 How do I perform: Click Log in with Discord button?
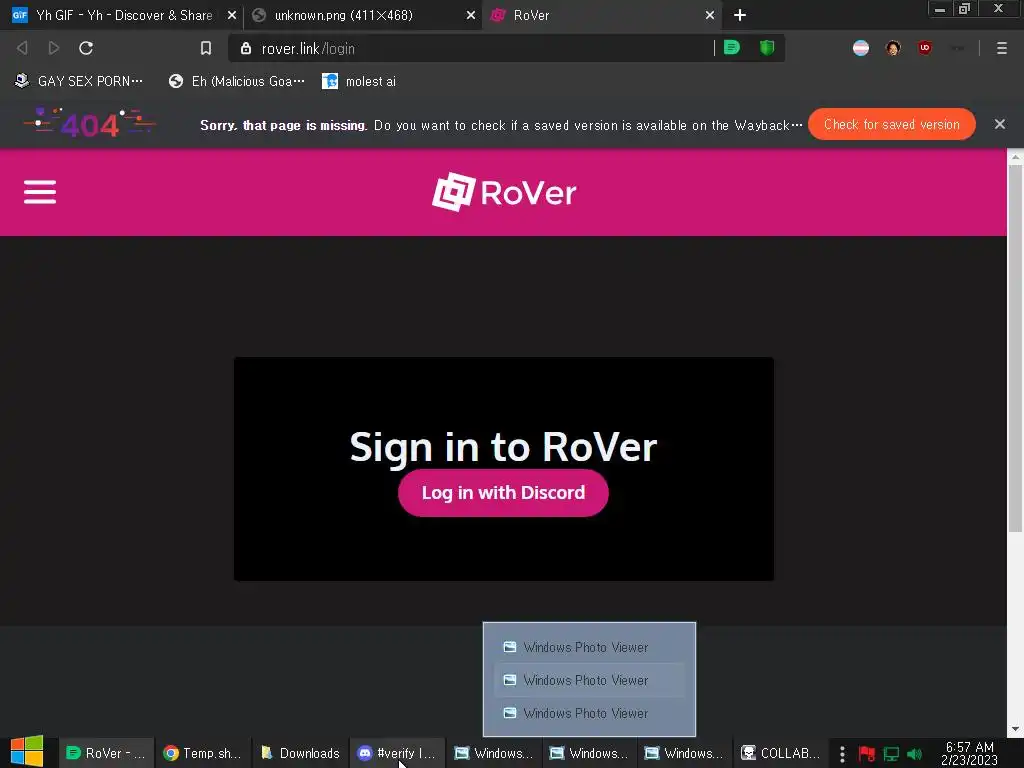point(503,492)
